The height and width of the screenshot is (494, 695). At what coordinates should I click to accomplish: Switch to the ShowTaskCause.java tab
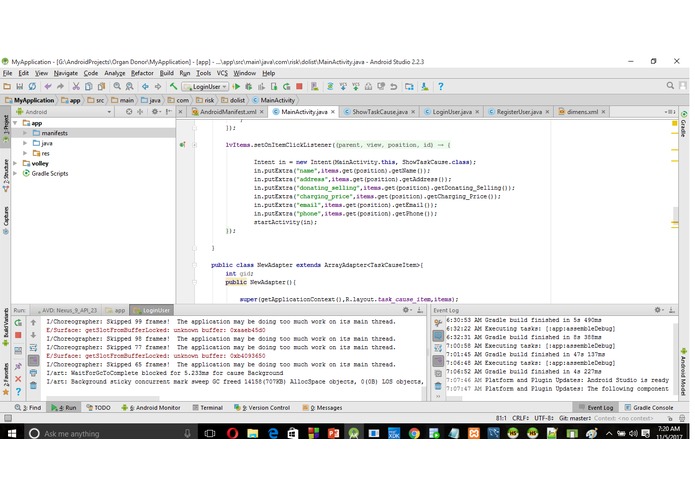(x=379, y=112)
